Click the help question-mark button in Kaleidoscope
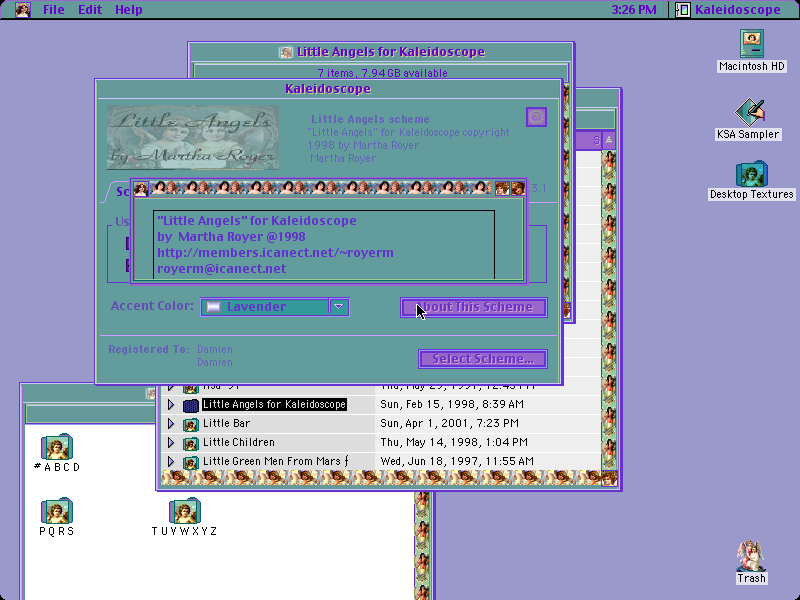This screenshot has height=600, width=800. click(x=536, y=117)
